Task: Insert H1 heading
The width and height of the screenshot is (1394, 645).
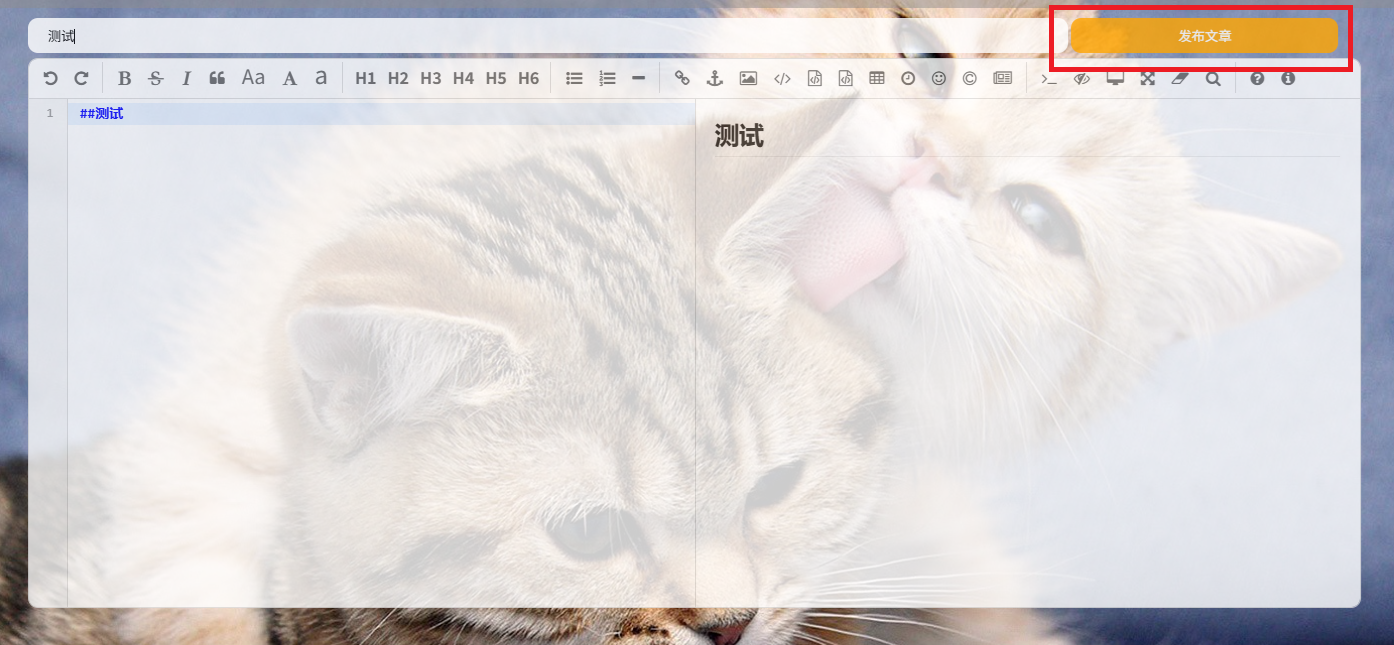Action: tap(366, 78)
